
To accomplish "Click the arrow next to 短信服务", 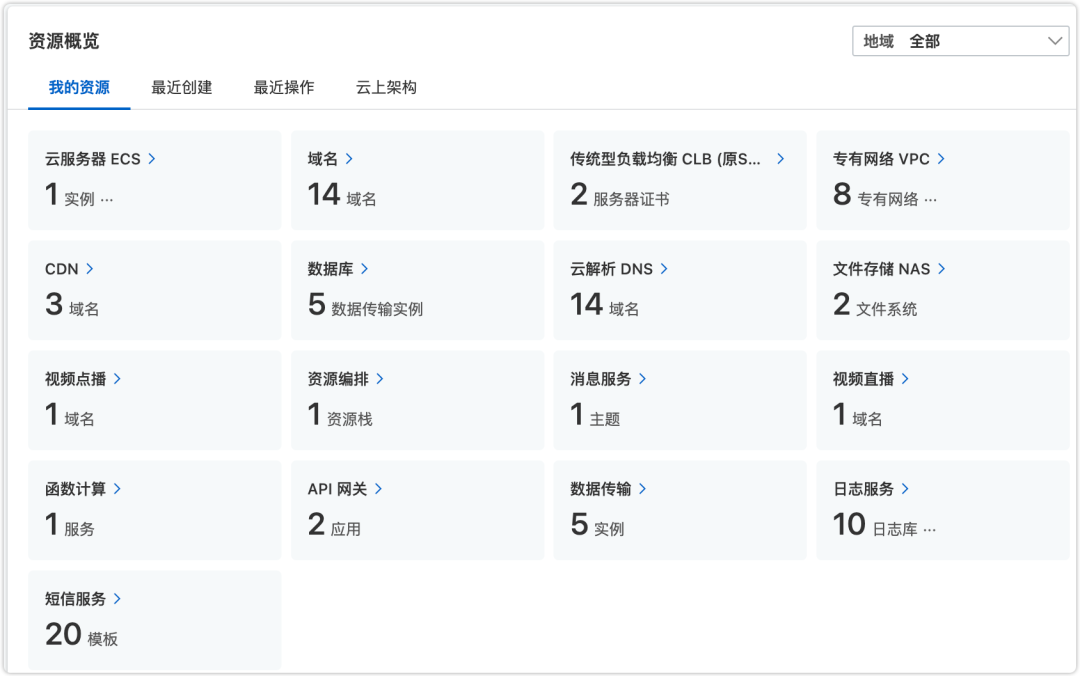I will pos(117,599).
